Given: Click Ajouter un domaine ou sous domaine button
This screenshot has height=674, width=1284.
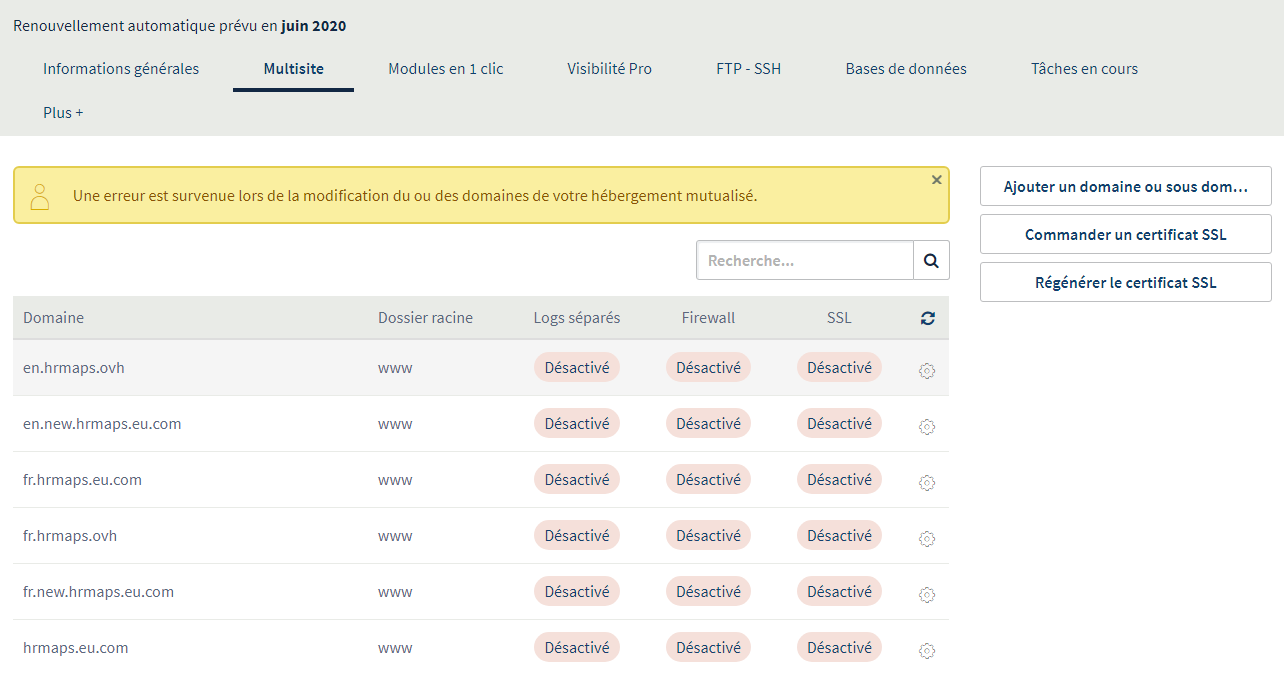Looking at the screenshot, I should [x=1125, y=187].
